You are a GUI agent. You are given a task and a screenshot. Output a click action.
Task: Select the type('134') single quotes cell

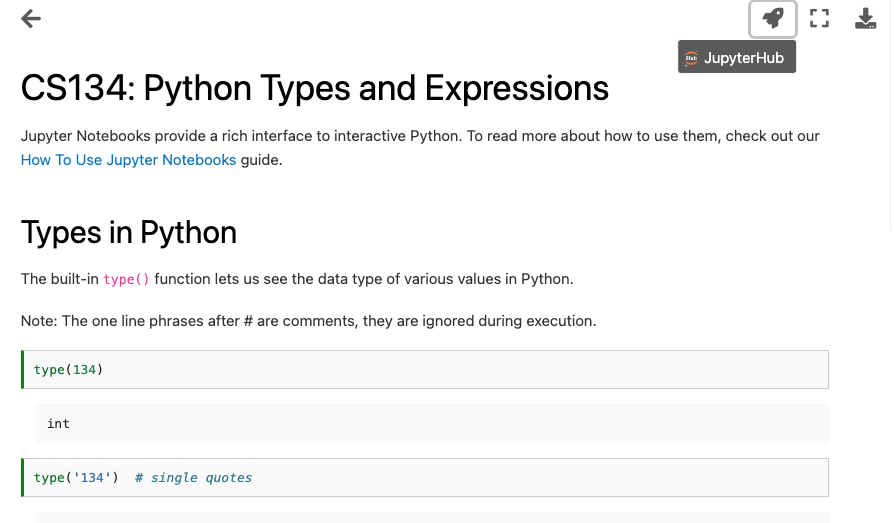[x=425, y=477]
